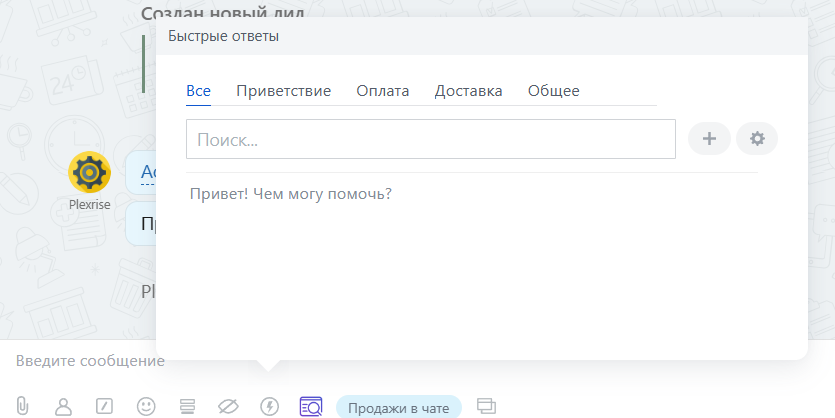Choose the reply Привет! Чем могу помочь?

291,193
